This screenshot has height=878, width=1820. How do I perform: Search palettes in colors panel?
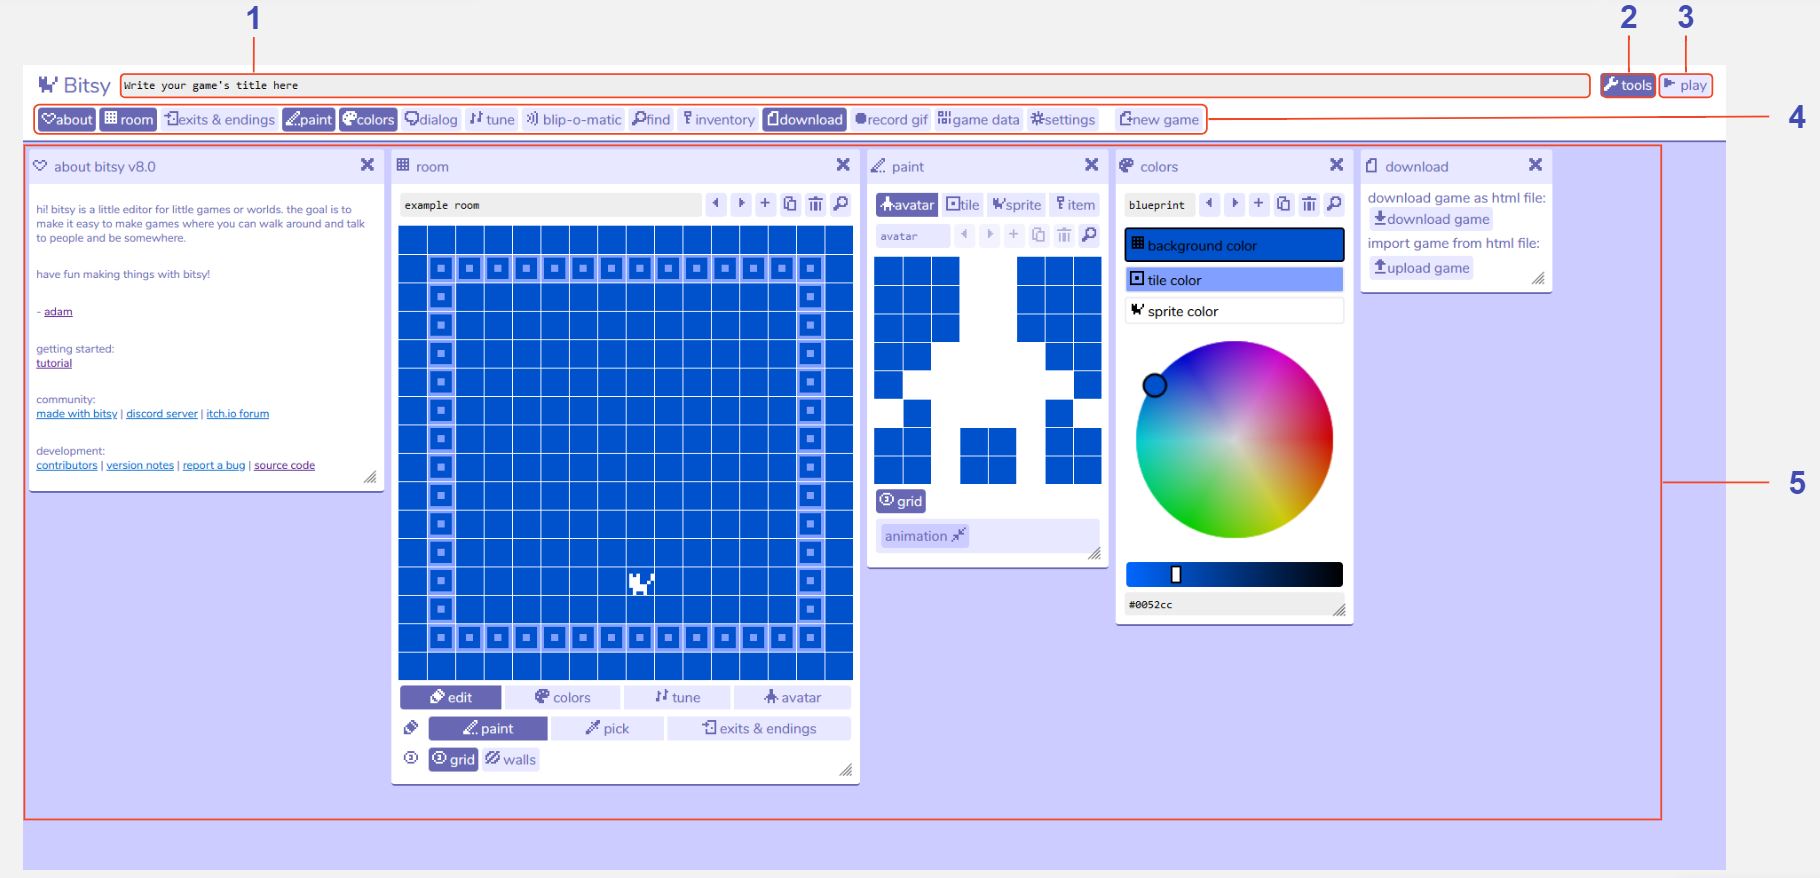tap(1334, 204)
